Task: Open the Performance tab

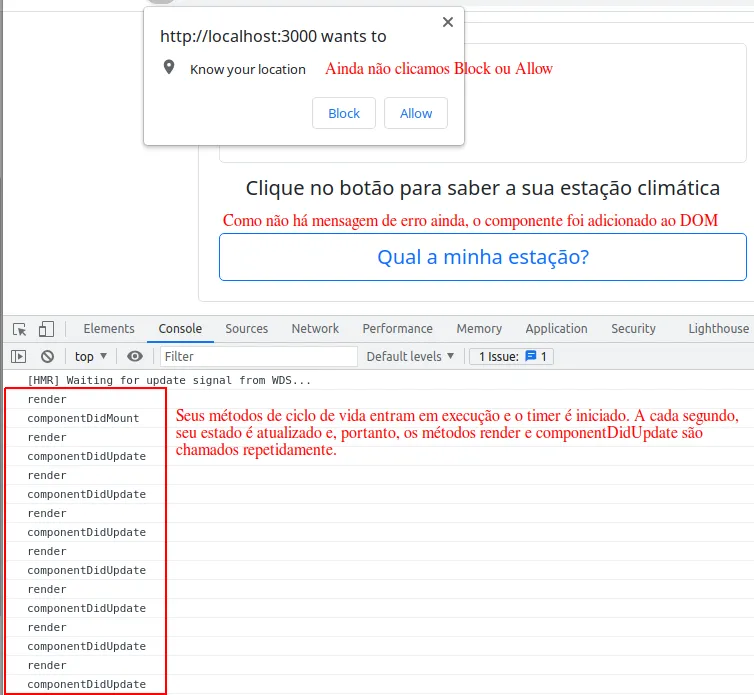Action: pos(398,329)
